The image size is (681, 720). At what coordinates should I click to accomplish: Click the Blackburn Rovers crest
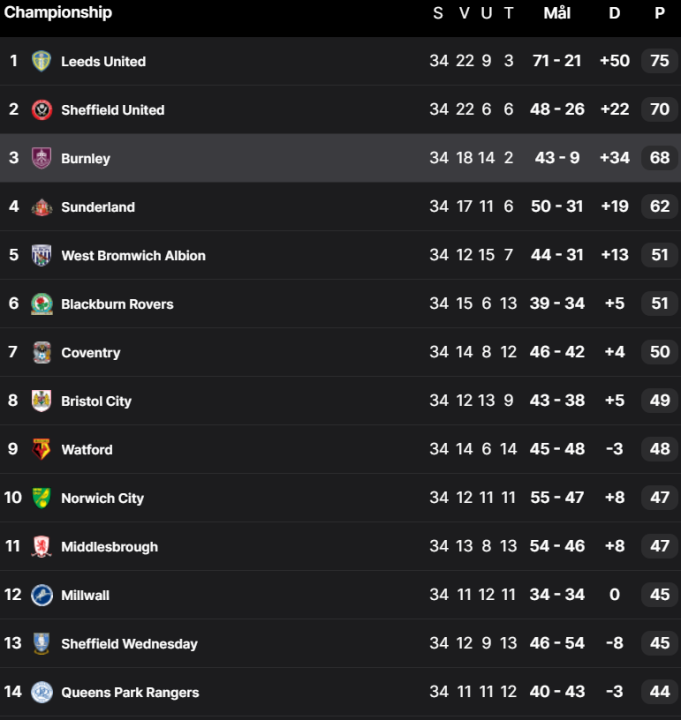[x=41, y=304]
